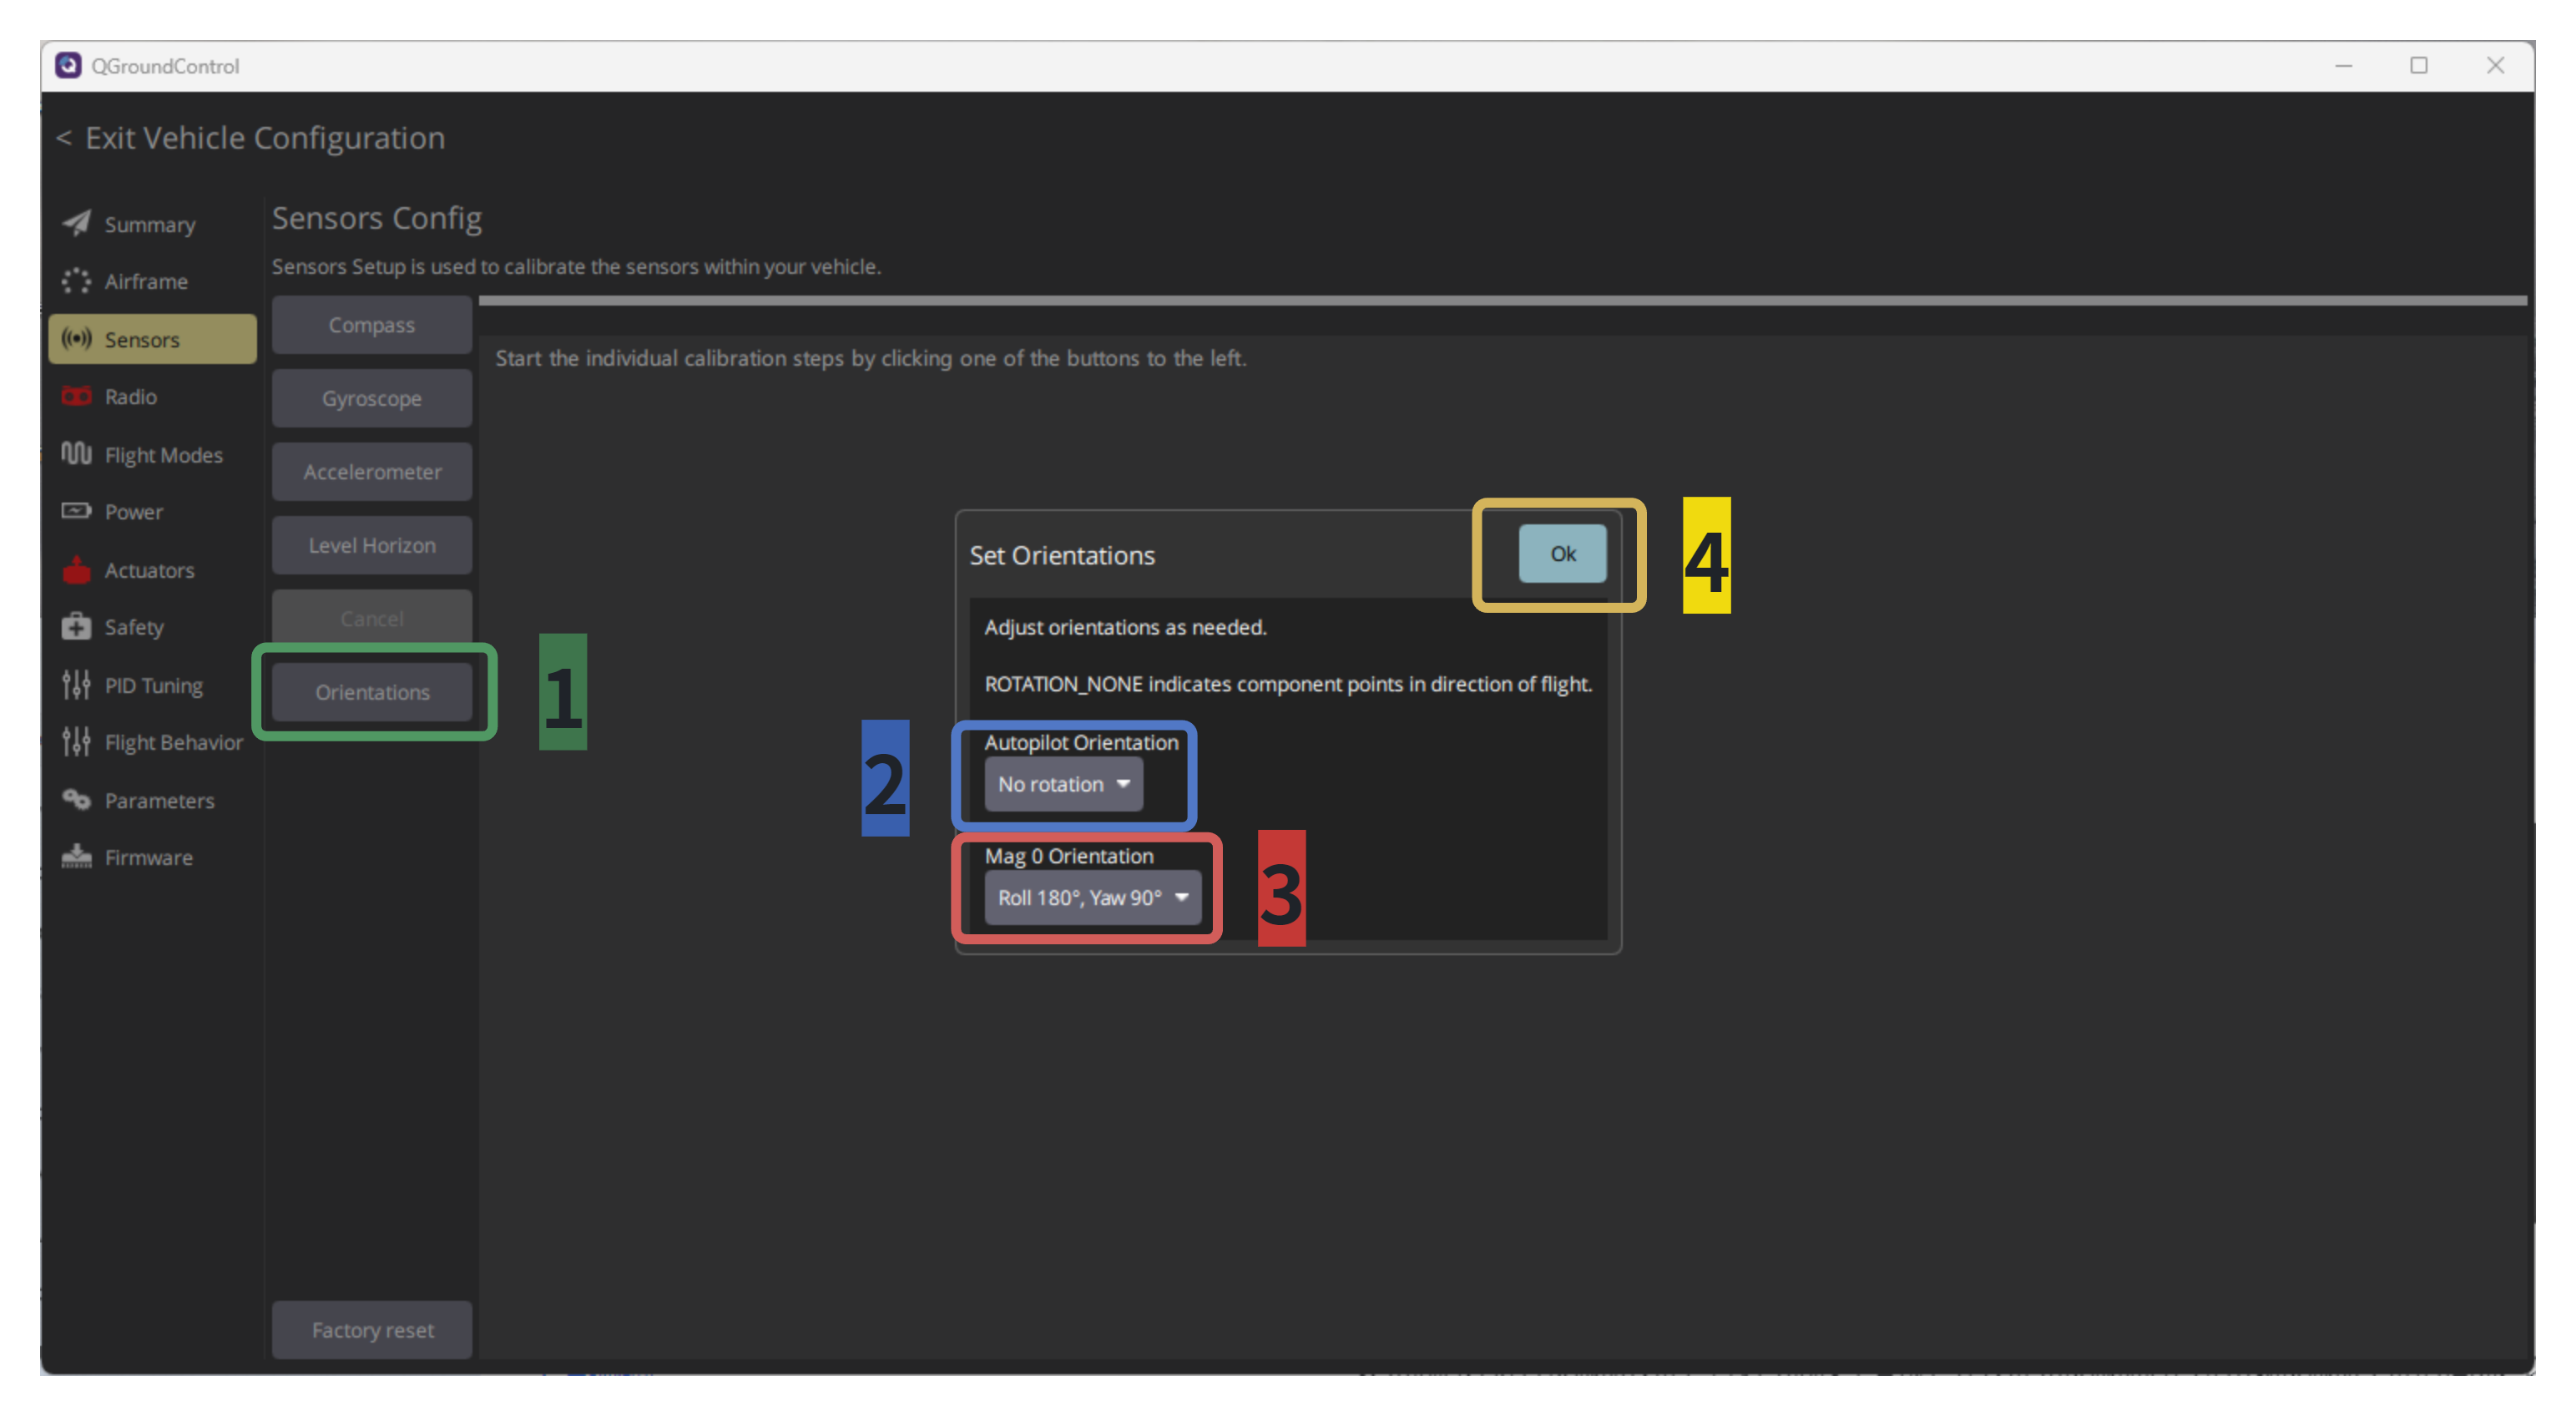The width and height of the screenshot is (2576, 1416).
Task: Click the calibration progress bar
Action: (1502, 300)
